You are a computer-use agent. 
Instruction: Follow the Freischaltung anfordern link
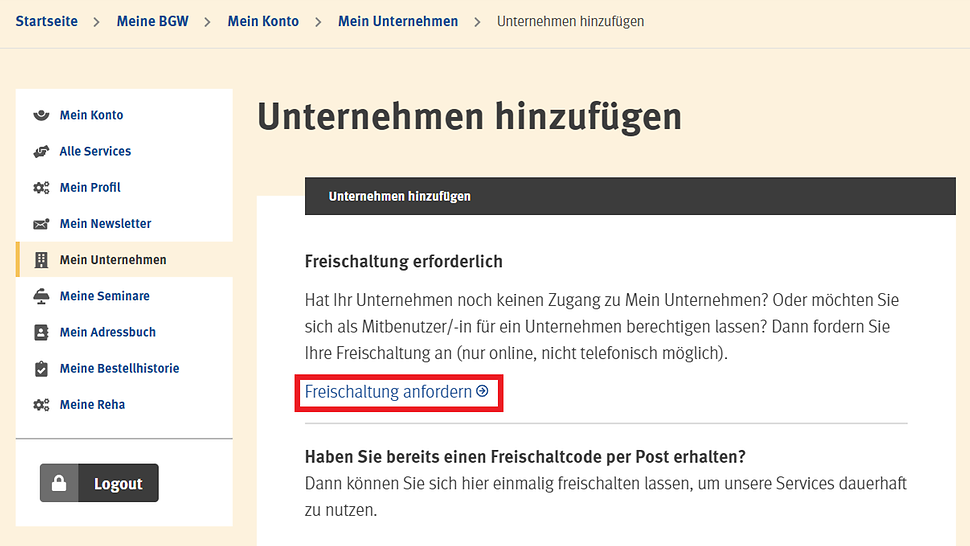[x=397, y=391]
